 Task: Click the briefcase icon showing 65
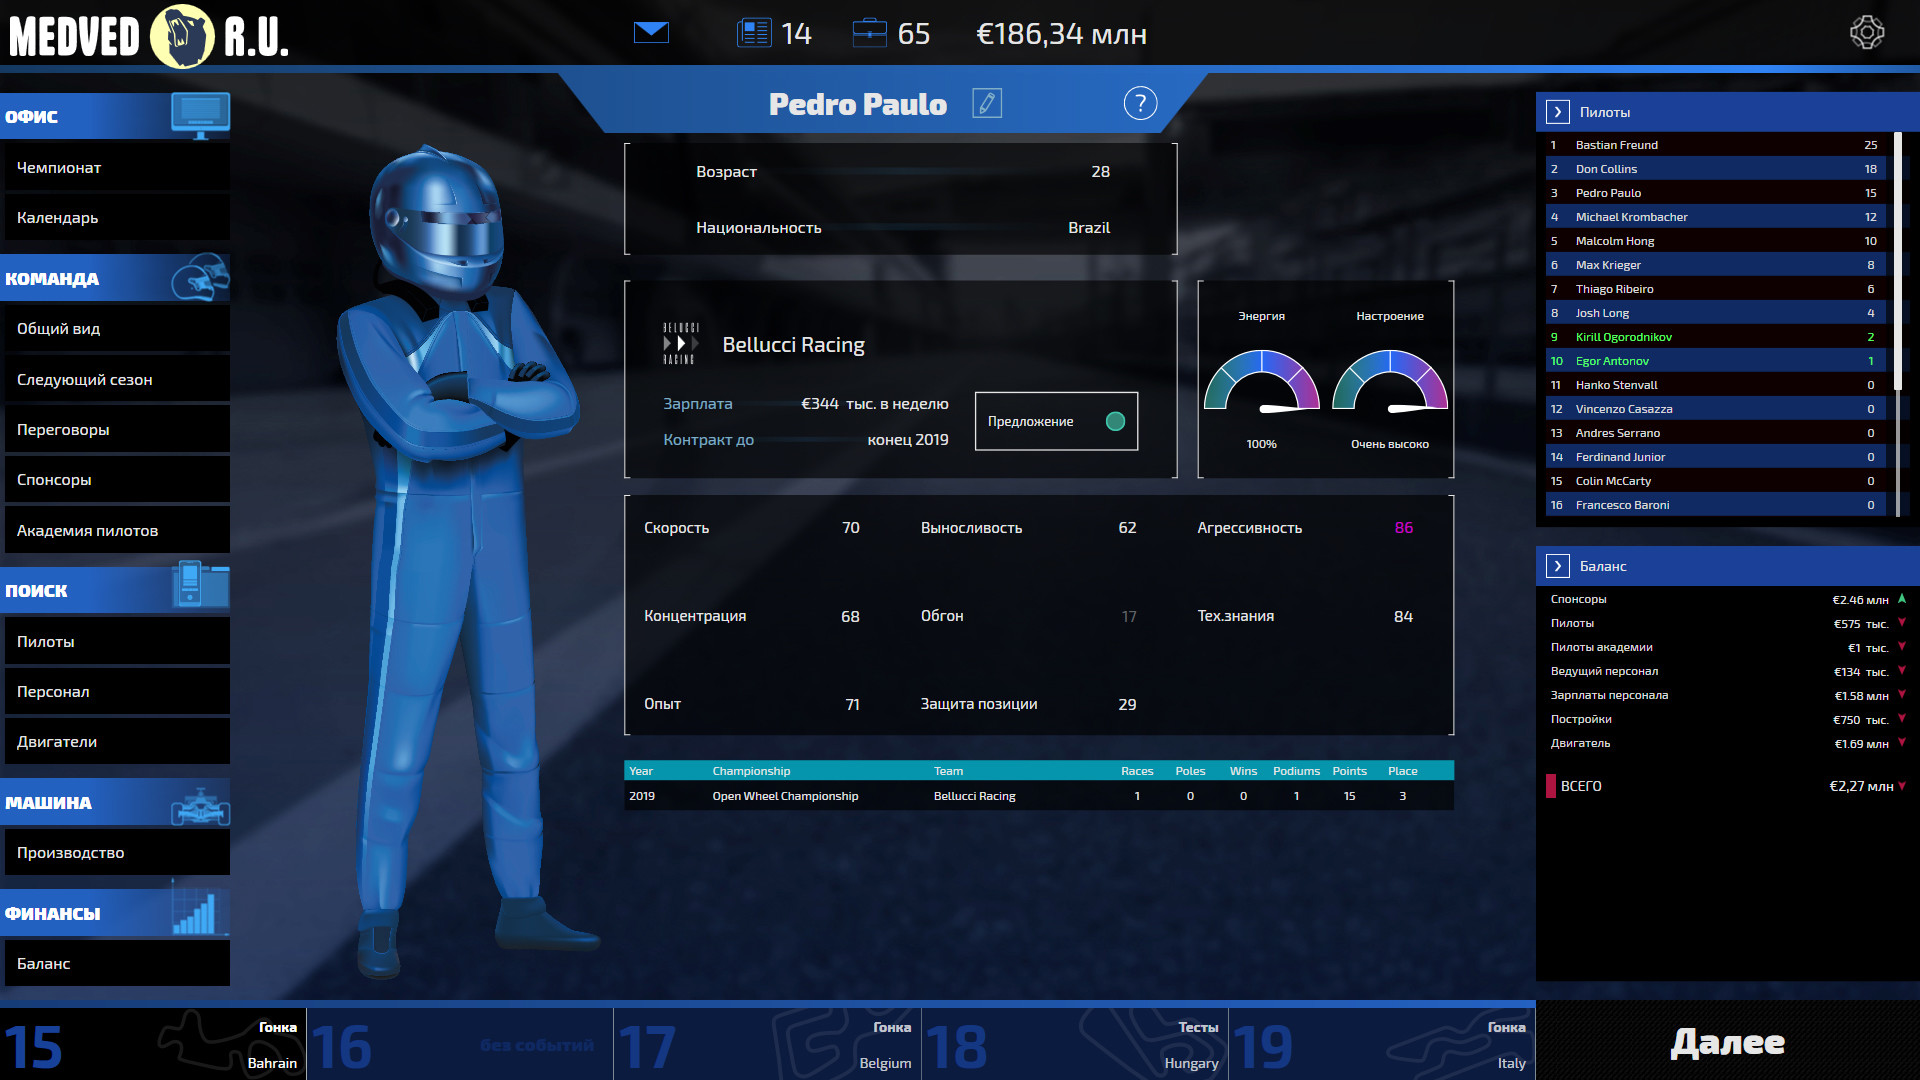[869, 33]
